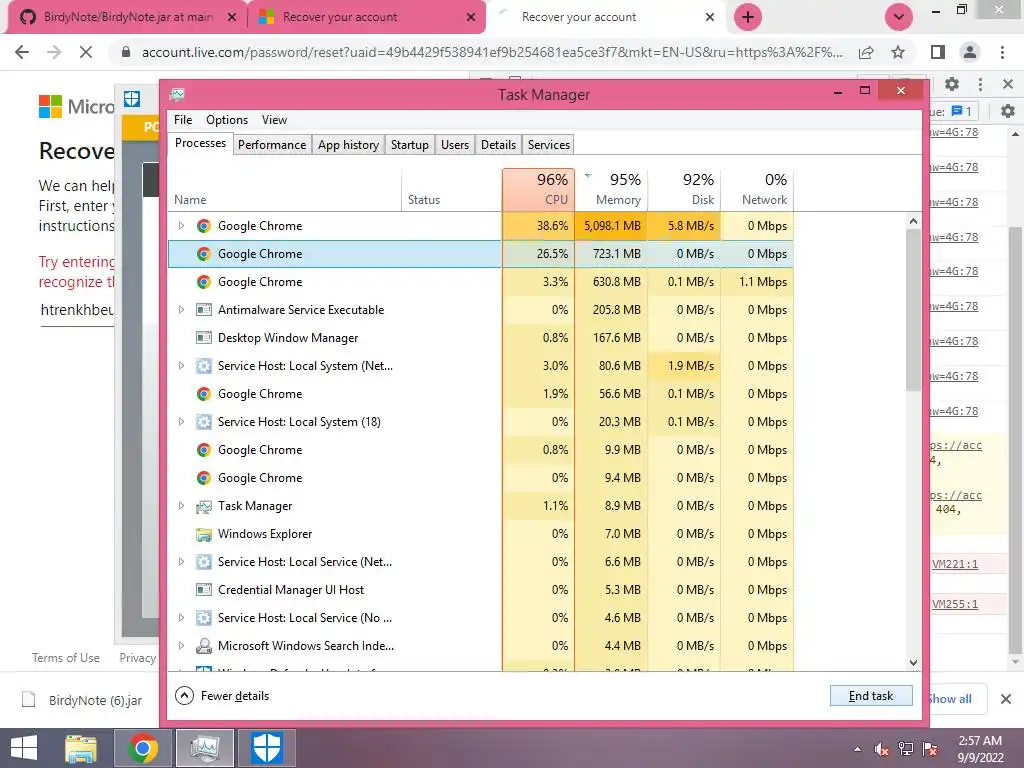Click gear icon of Service Host: Local System (18)
The height and width of the screenshot is (768, 1024).
point(204,422)
